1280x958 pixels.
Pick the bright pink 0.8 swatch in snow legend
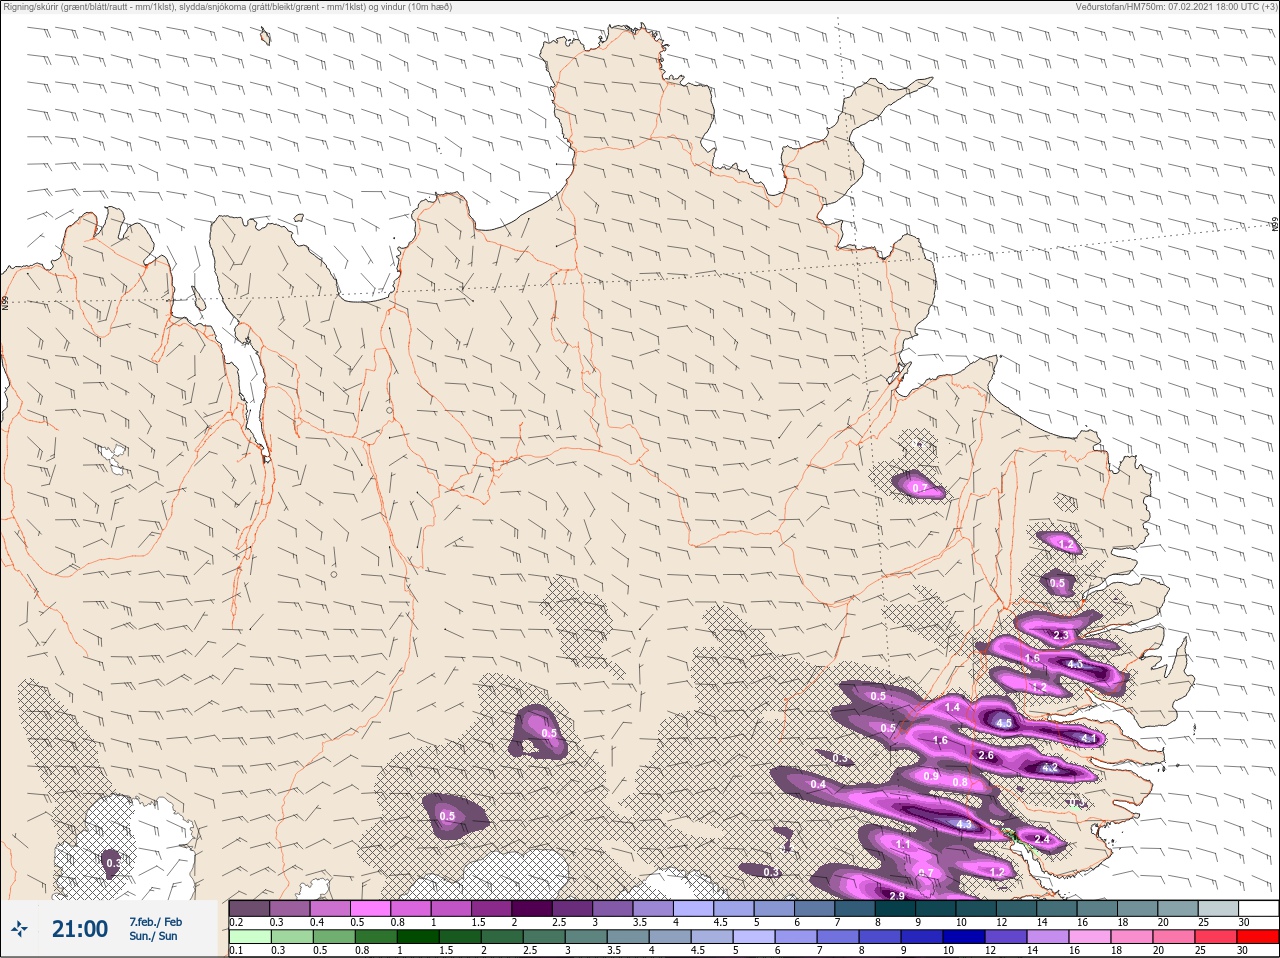tap(411, 908)
